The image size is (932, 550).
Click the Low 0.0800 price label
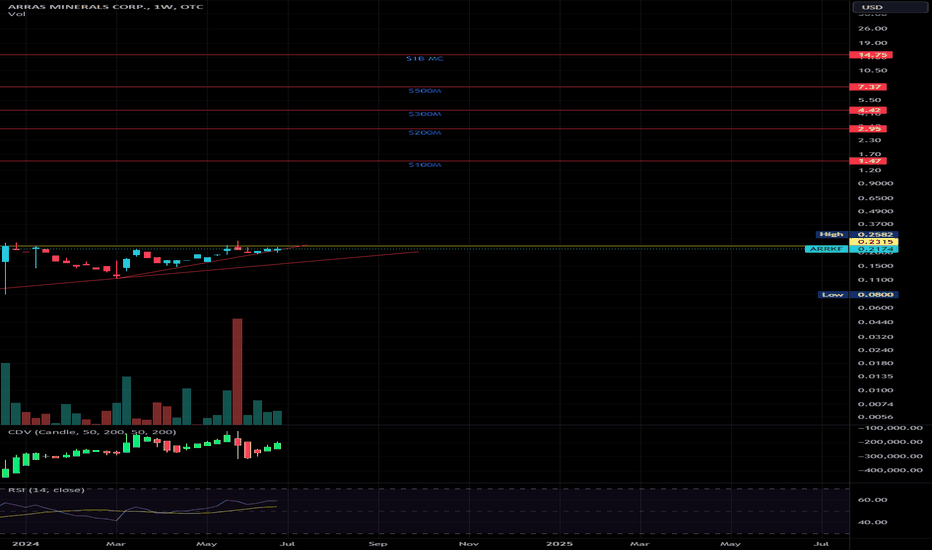click(x=858, y=295)
